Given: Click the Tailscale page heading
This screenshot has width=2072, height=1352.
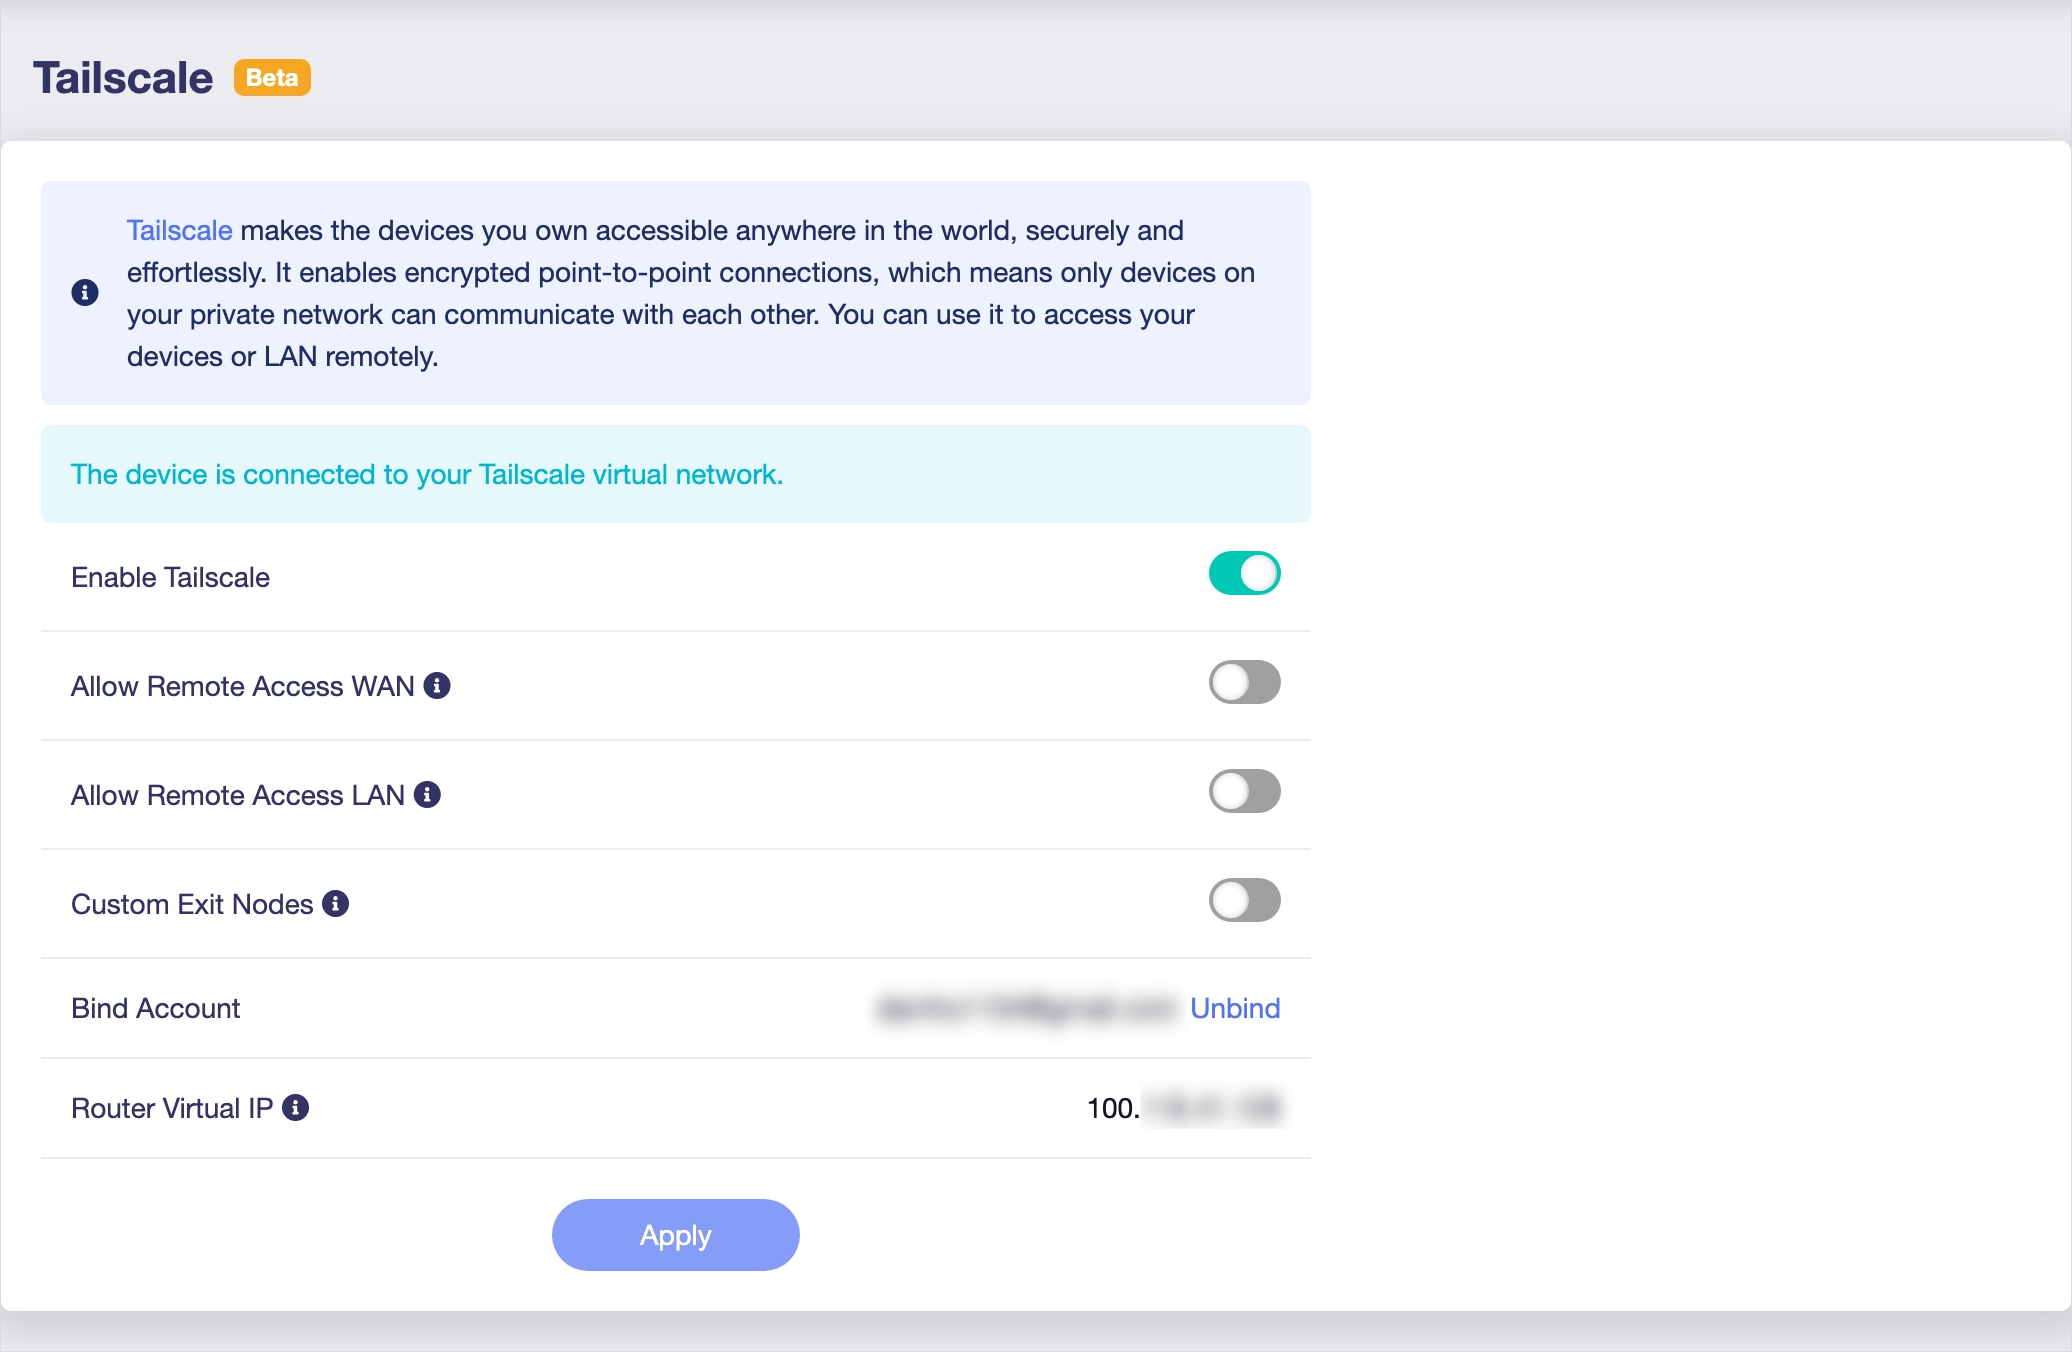Looking at the screenshot, I should click(x=123, y=78).
